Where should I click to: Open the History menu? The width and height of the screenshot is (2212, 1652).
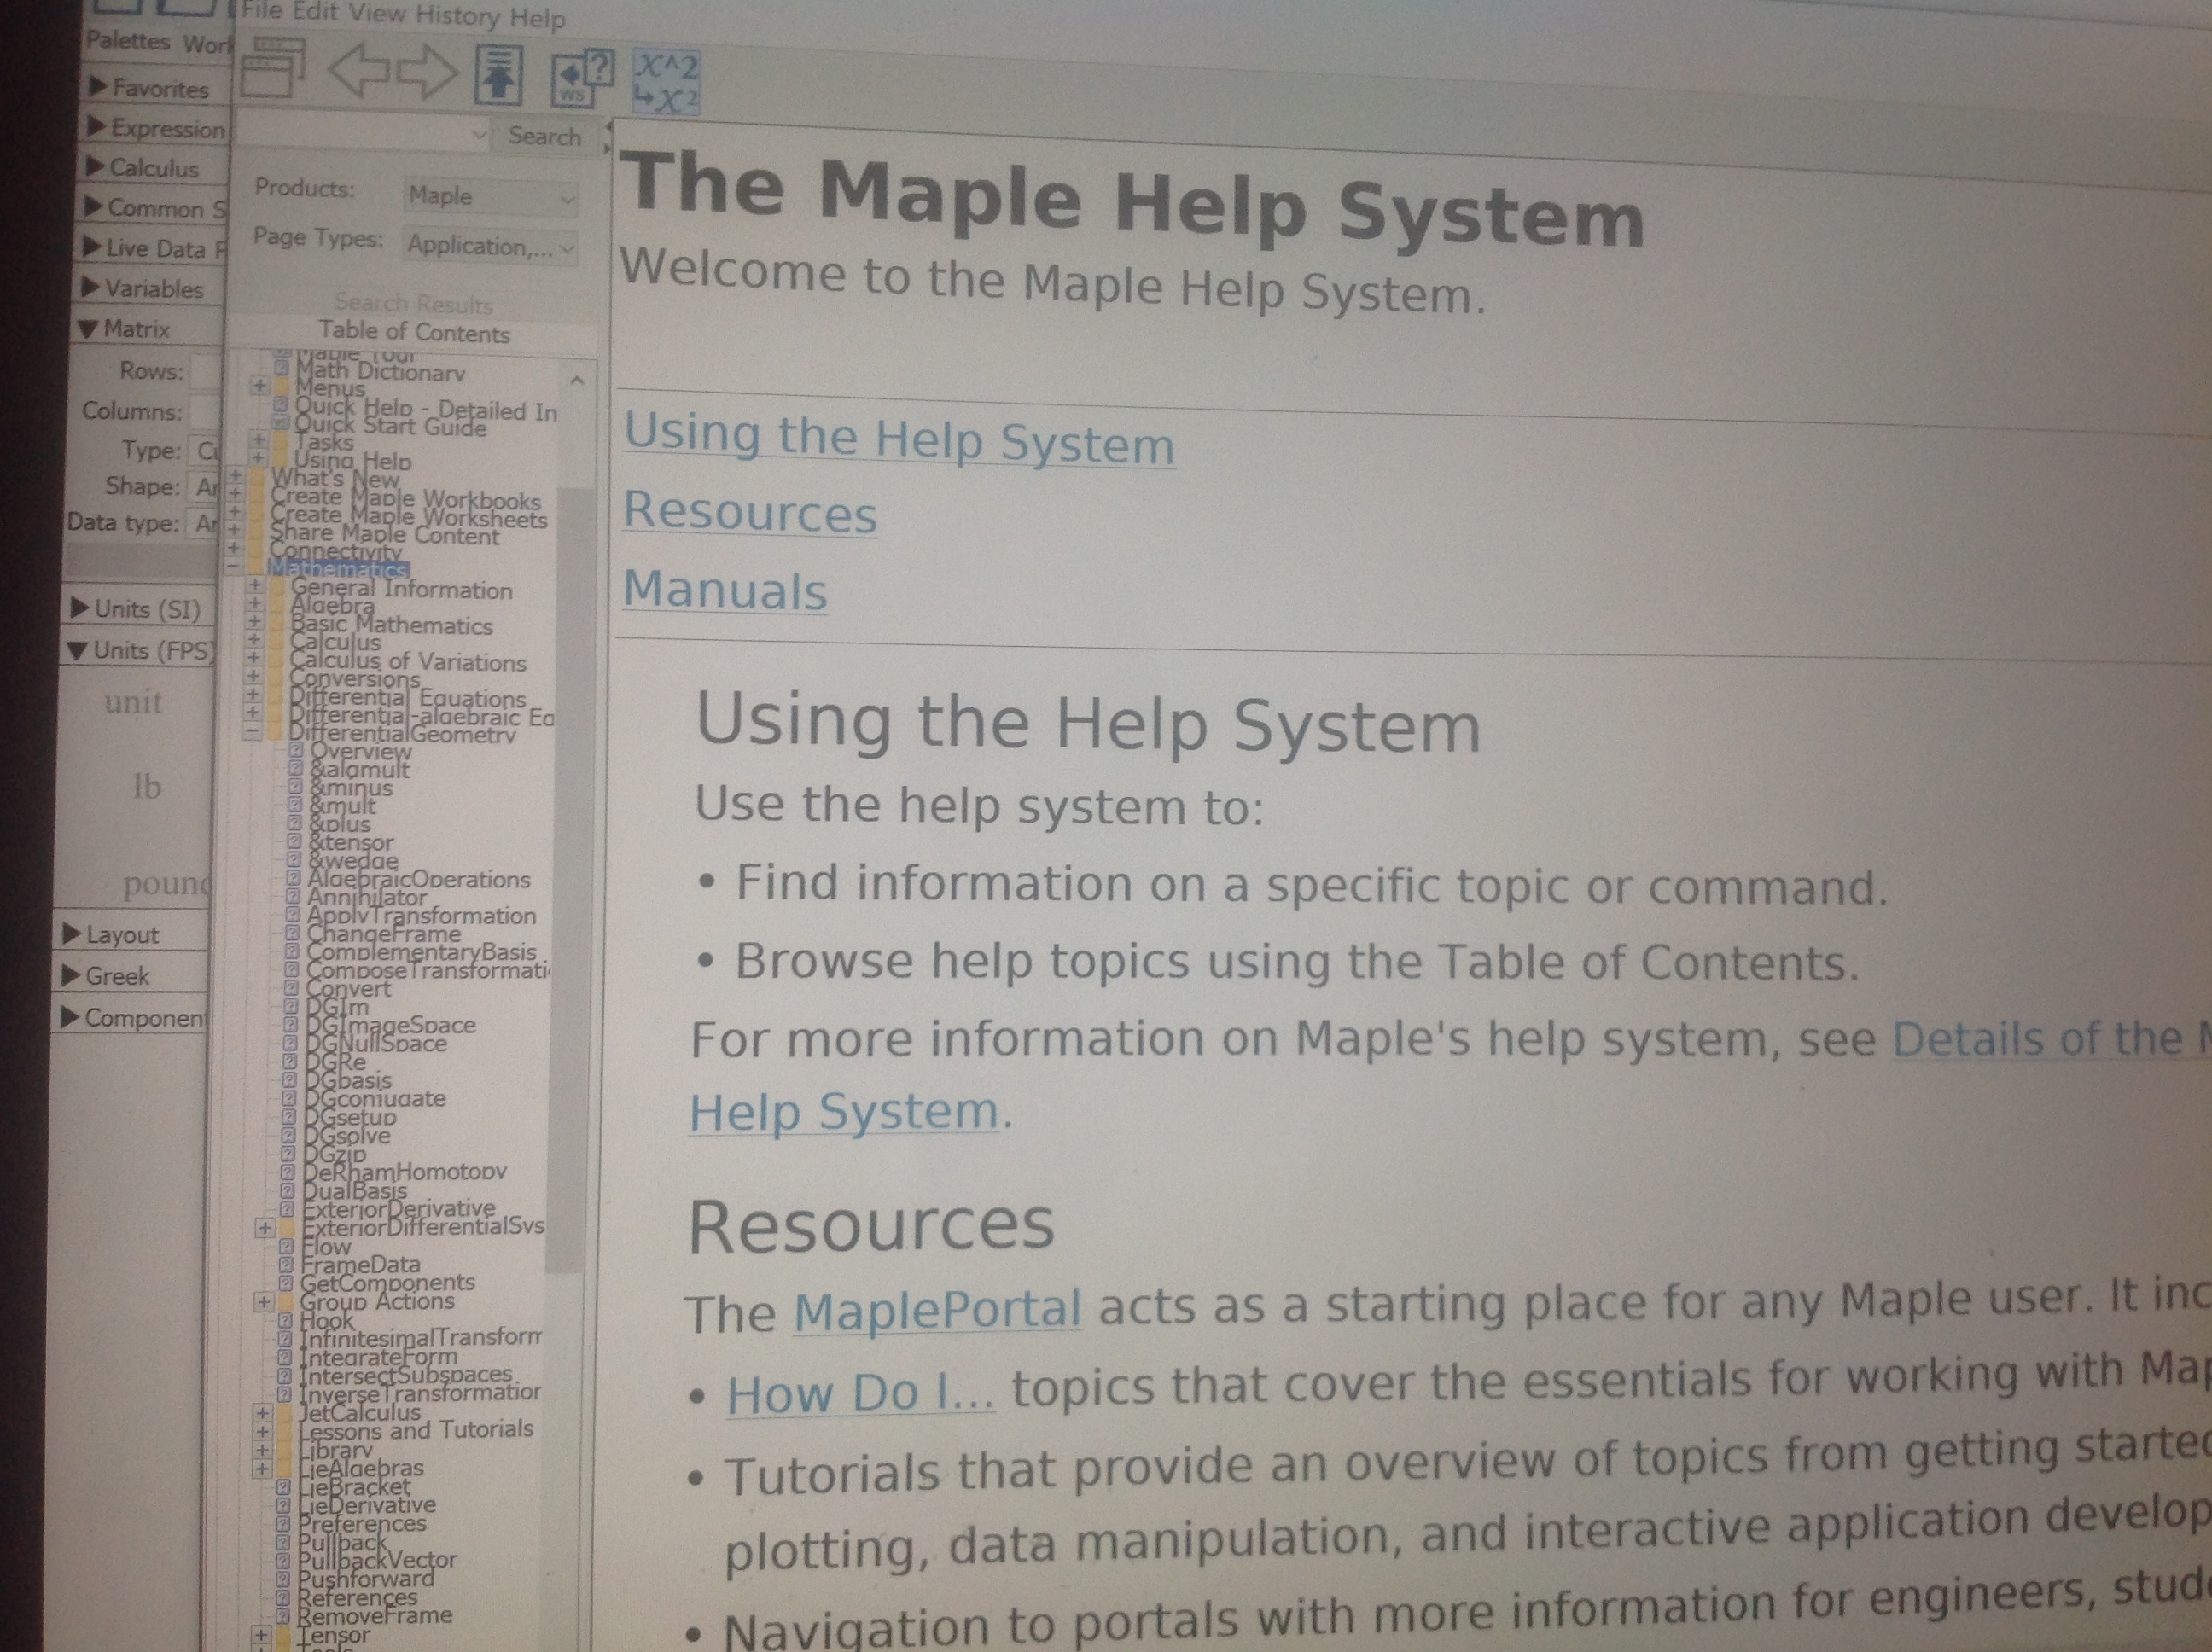(x=457, y=16)
